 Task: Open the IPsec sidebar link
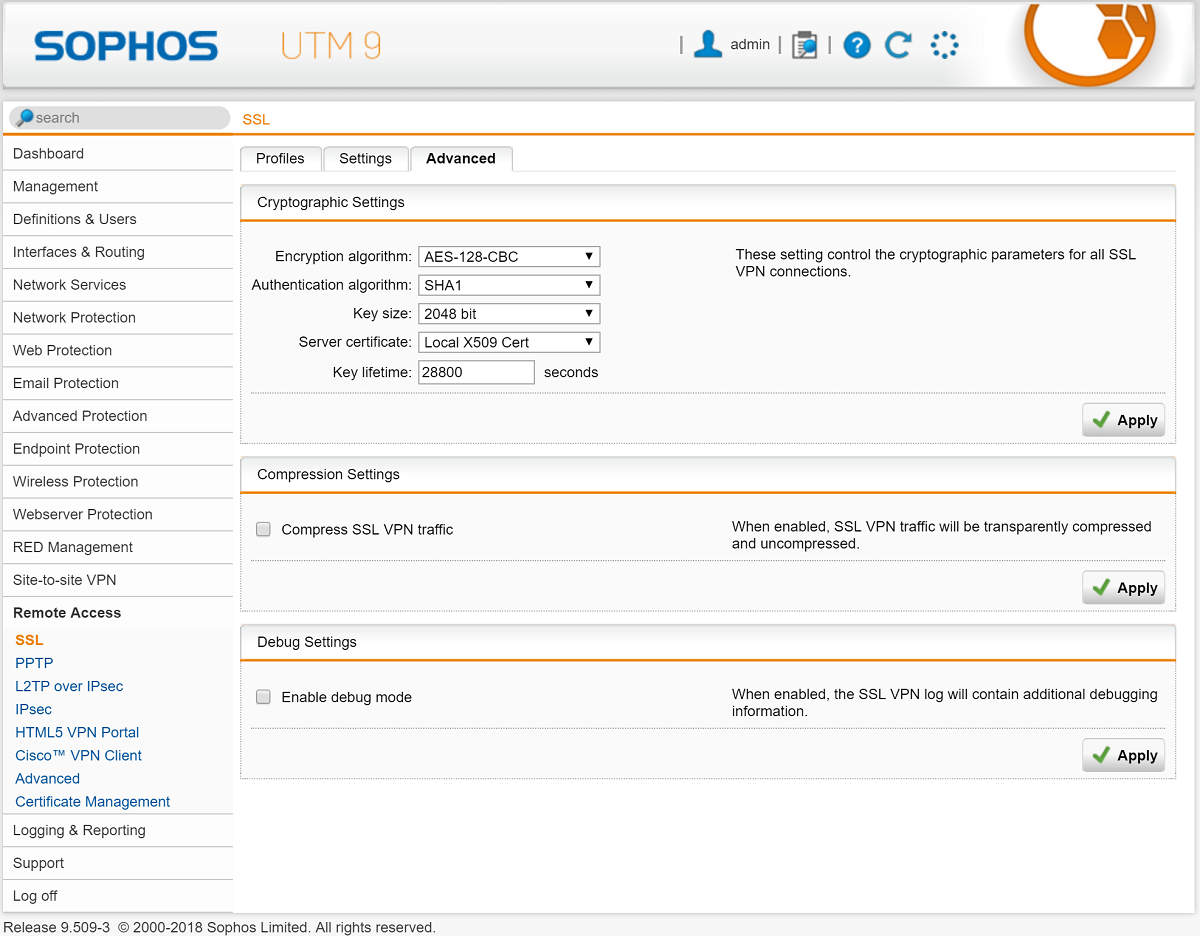pyautogui.click(x=33, y=709)
